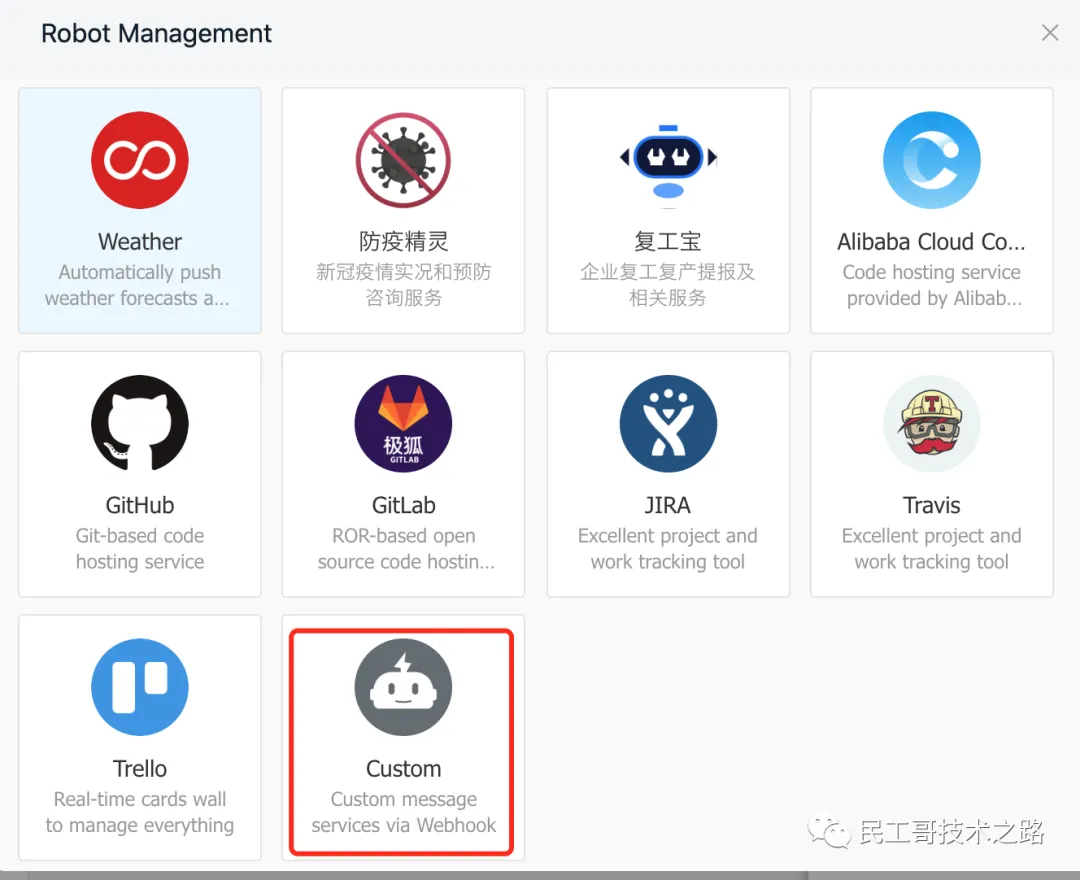Click 'Real-time cards wall to manage everything' text
Viewport: 1080px width, 880px height.
(140, 813)
